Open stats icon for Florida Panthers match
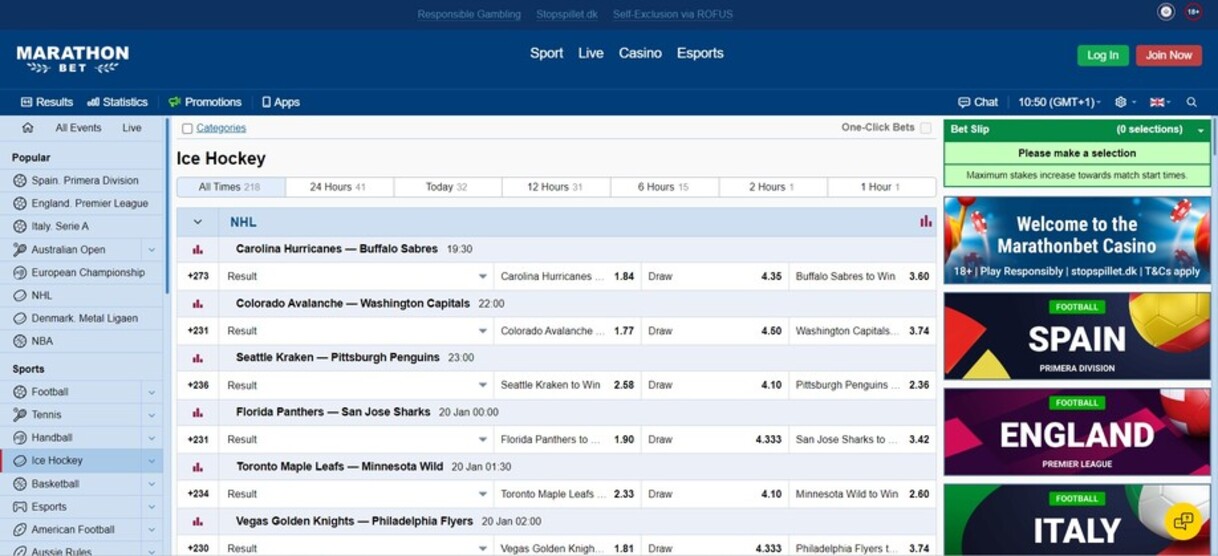 point(197,412)
